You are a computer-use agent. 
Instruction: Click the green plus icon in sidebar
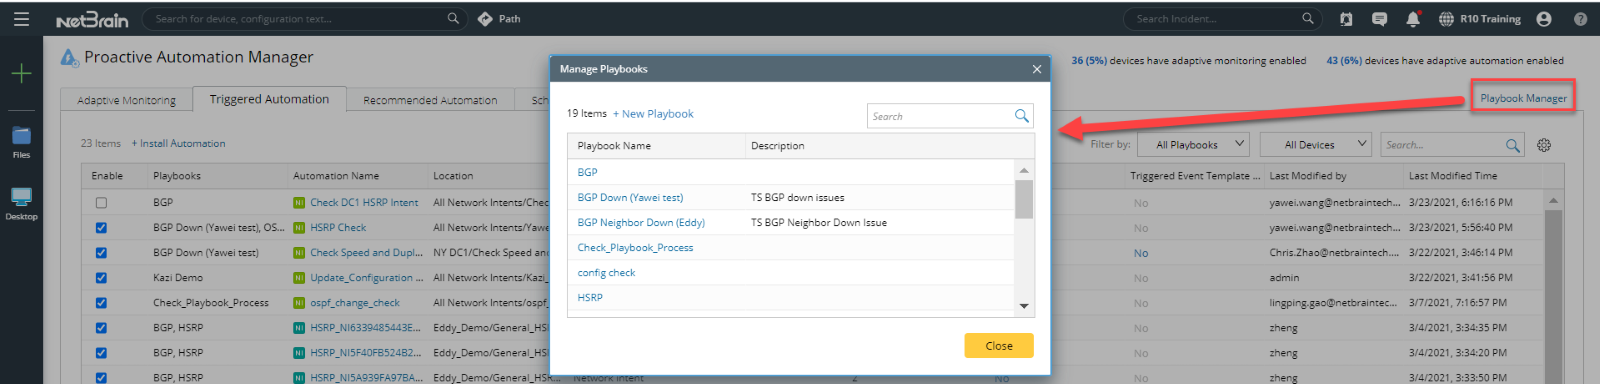click(x=21, y=73)
